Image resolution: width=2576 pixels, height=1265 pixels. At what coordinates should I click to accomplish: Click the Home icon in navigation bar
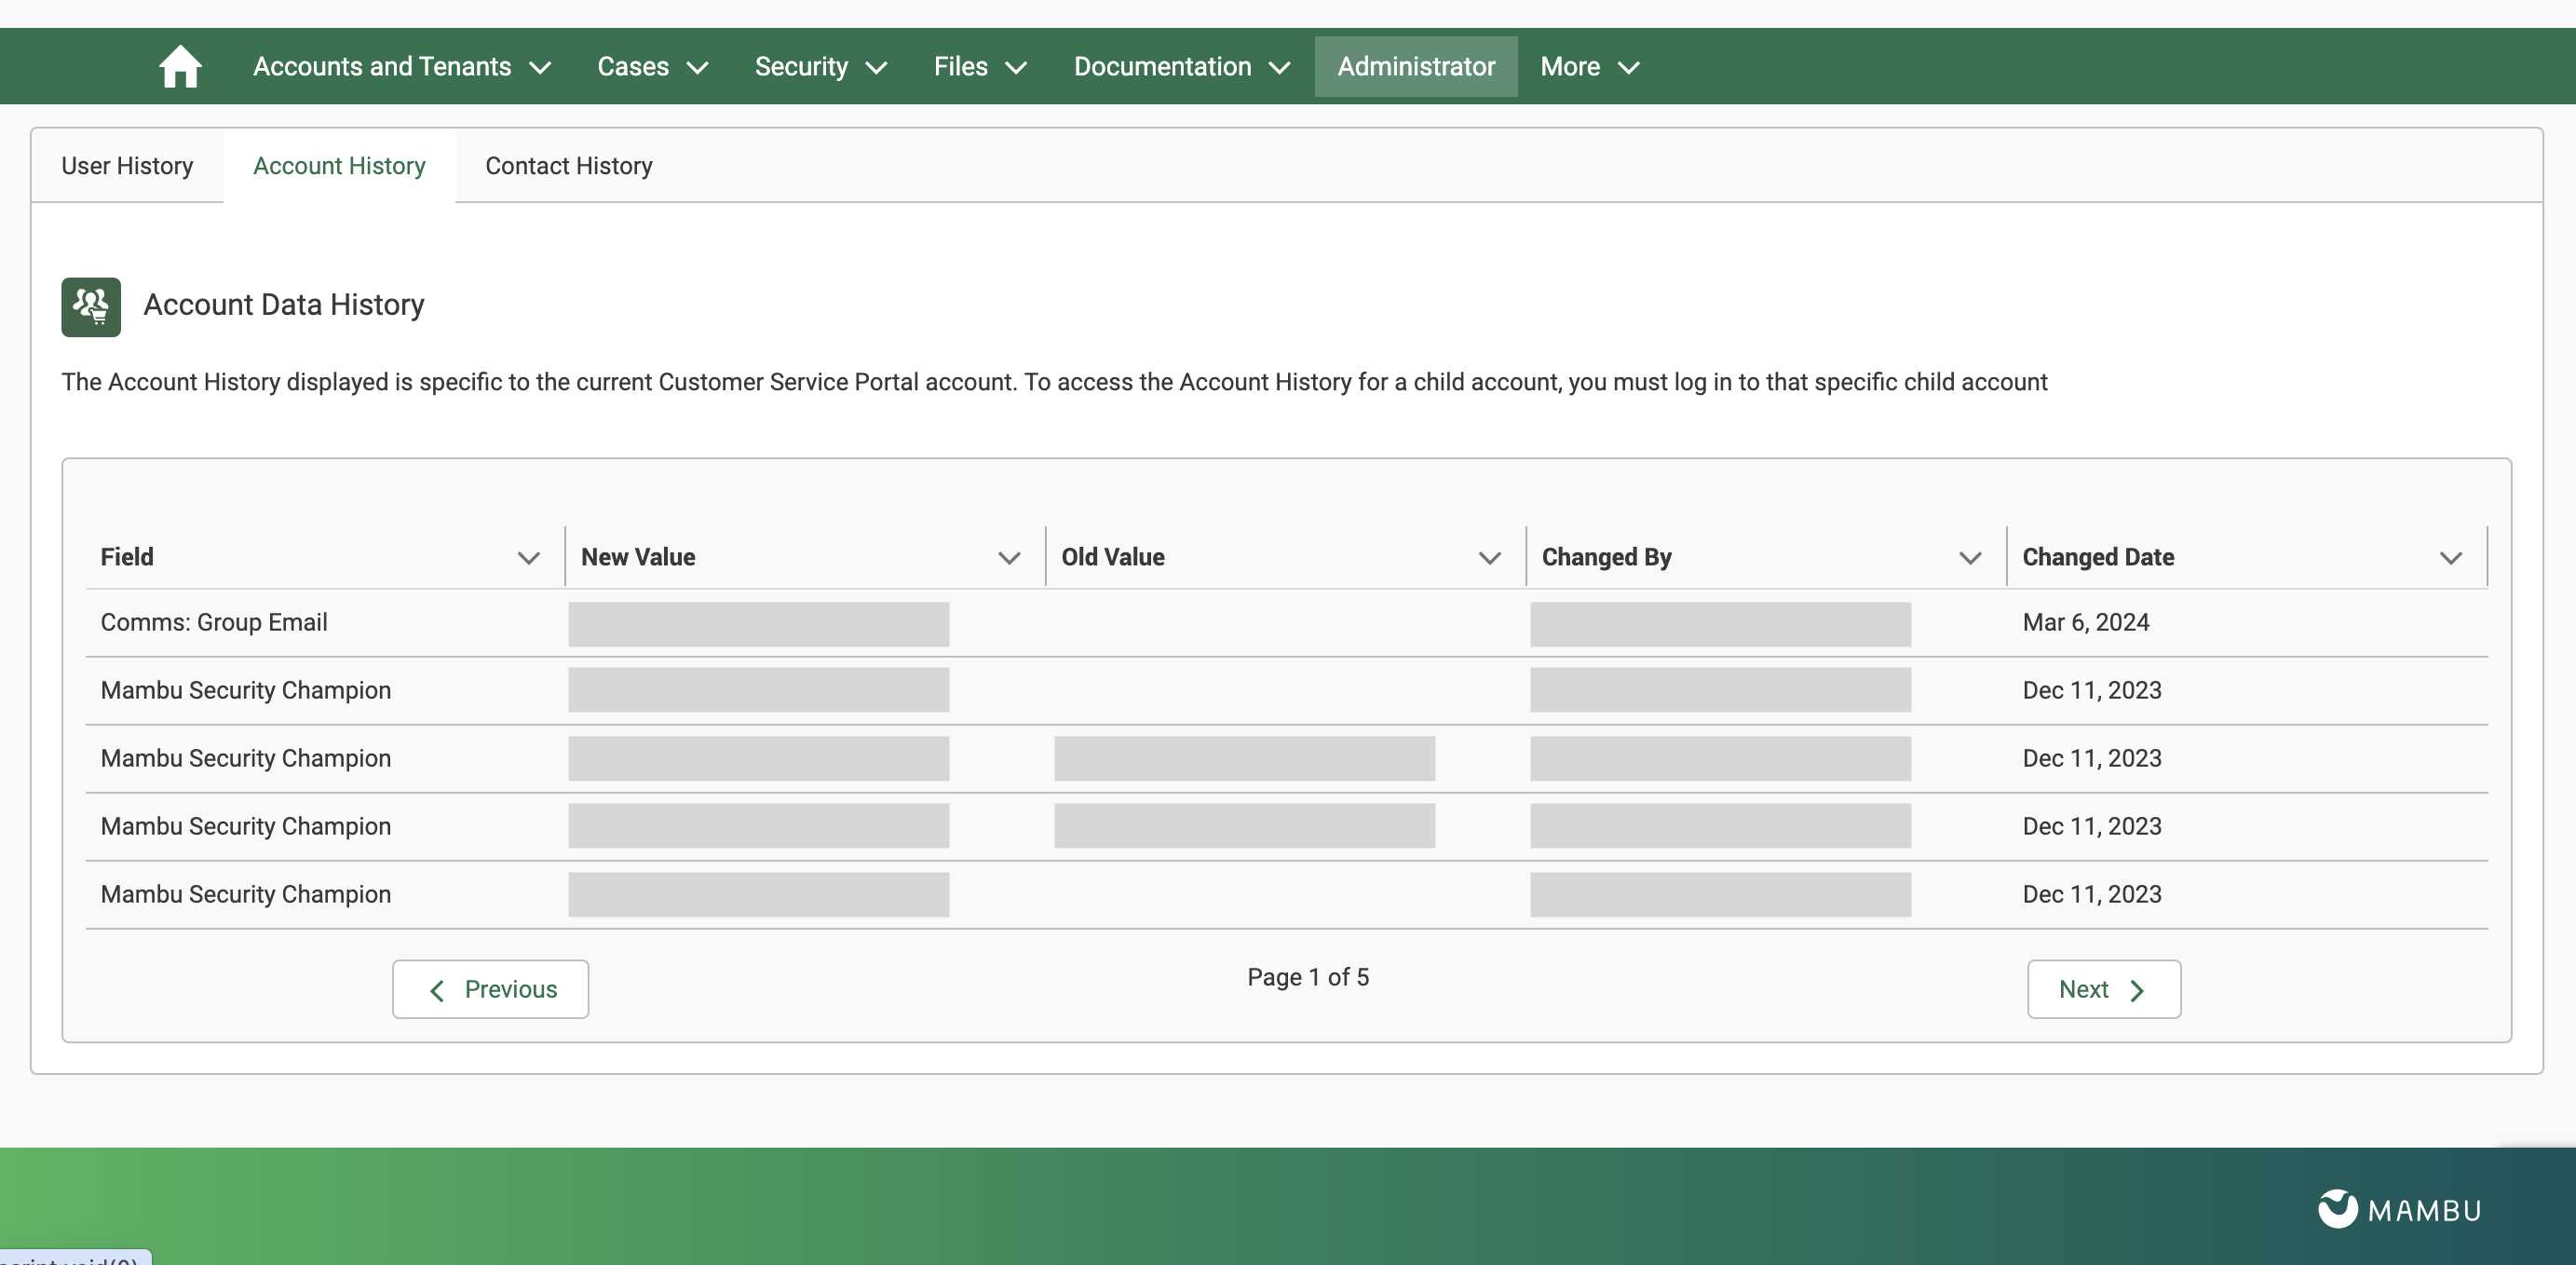click(180, 67)
